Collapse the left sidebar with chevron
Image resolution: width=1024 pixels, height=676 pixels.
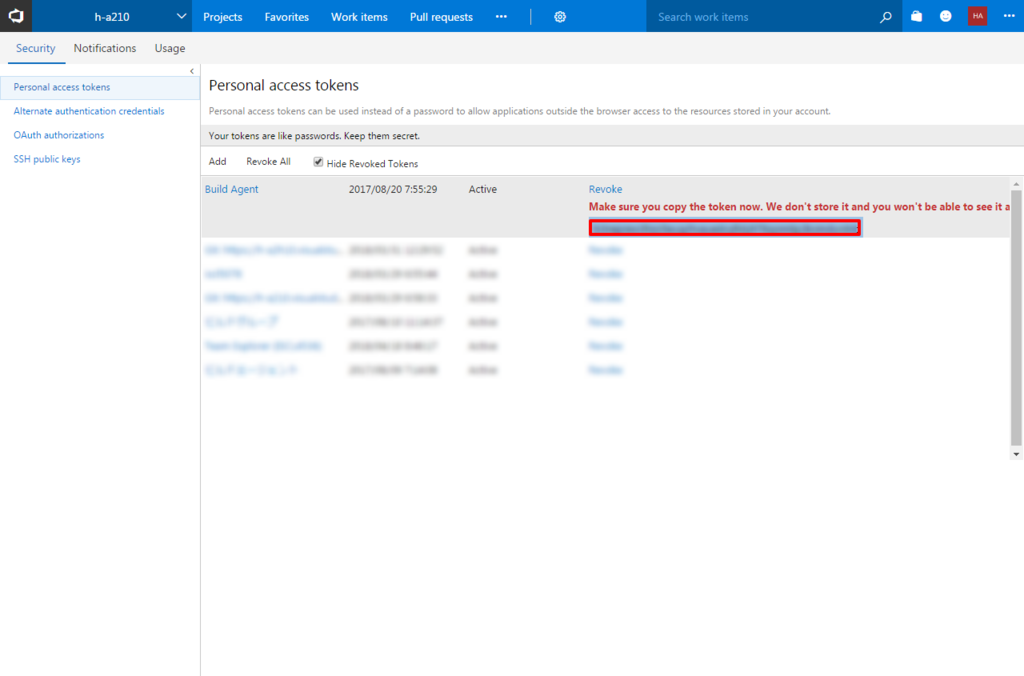point(191,71)
